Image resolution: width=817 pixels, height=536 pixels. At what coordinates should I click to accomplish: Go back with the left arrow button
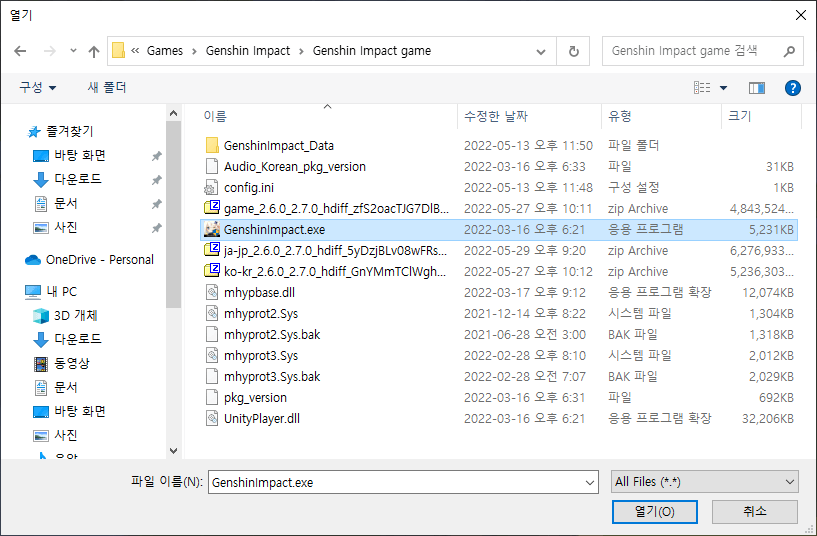20,51
